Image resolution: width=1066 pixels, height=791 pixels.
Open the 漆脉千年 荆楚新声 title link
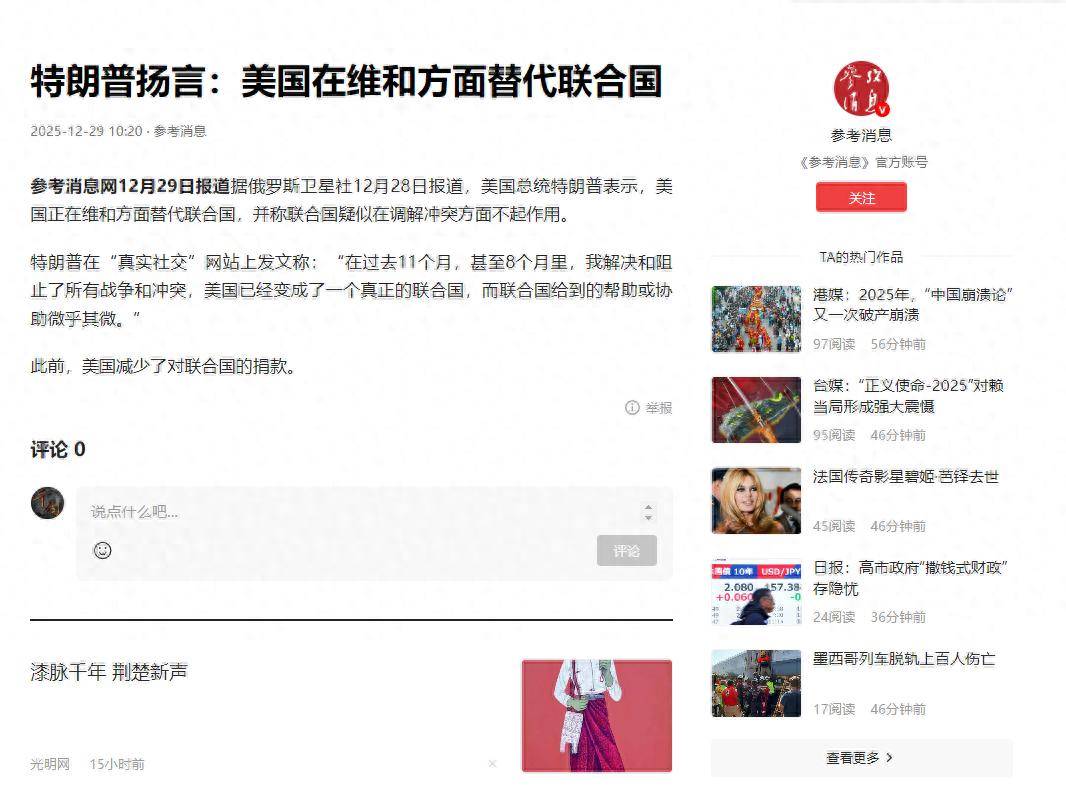(x=109, y=672)
